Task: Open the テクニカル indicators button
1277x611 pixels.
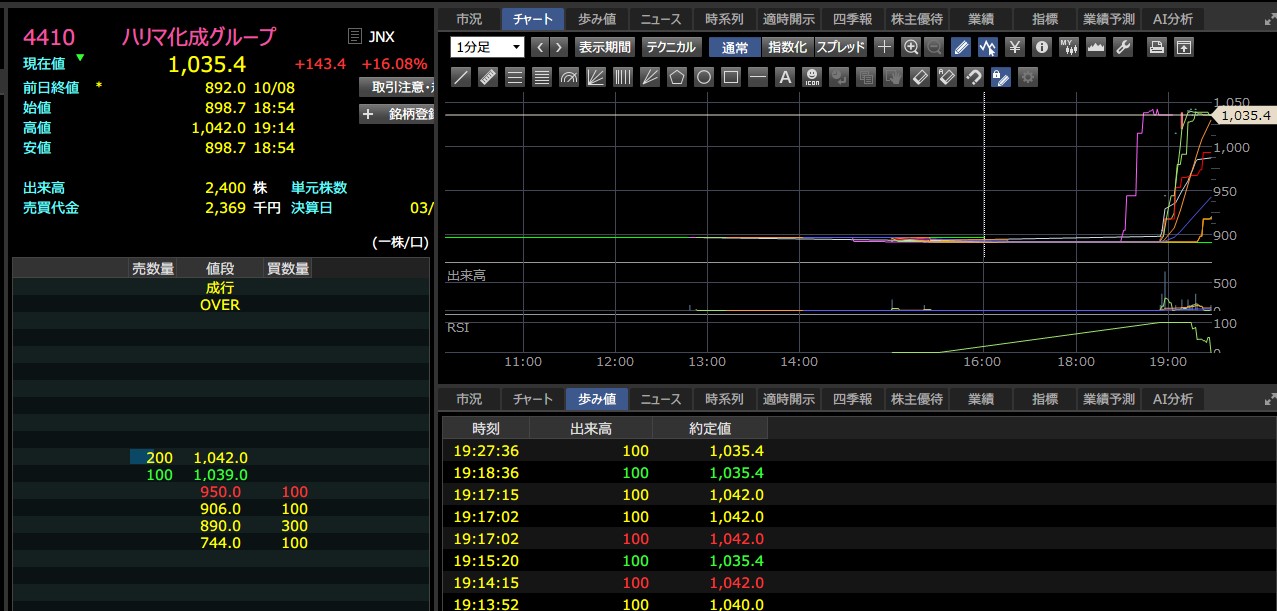Action: coord(670,47)
